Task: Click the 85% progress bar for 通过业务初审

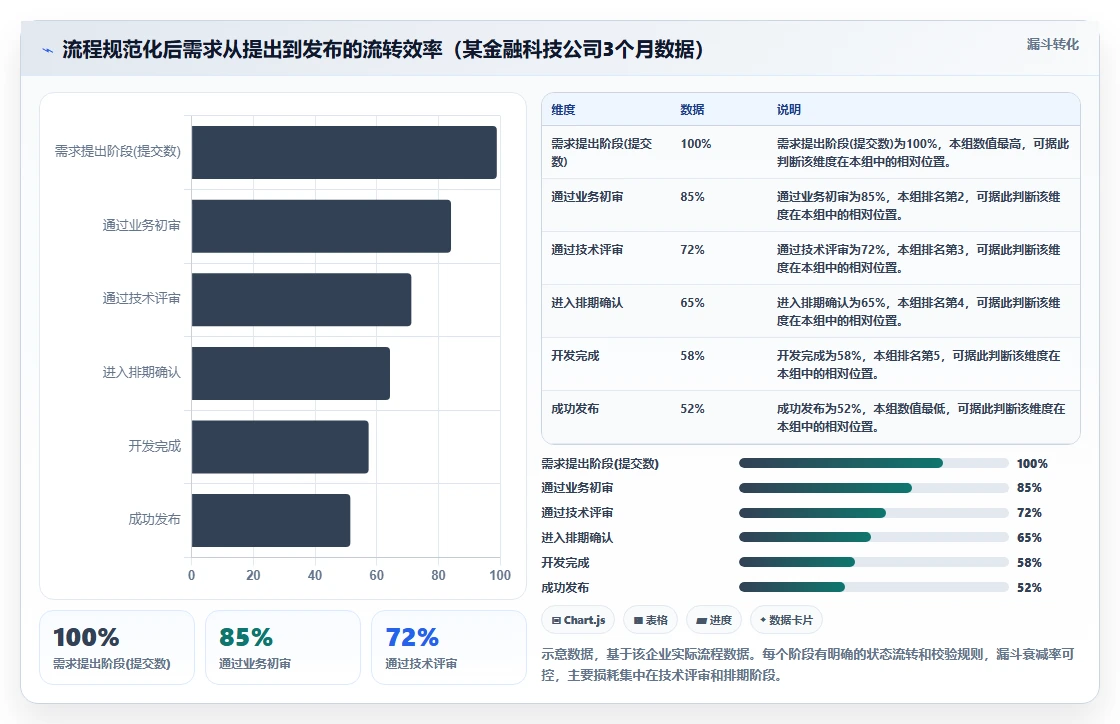Action: [874, 488]
